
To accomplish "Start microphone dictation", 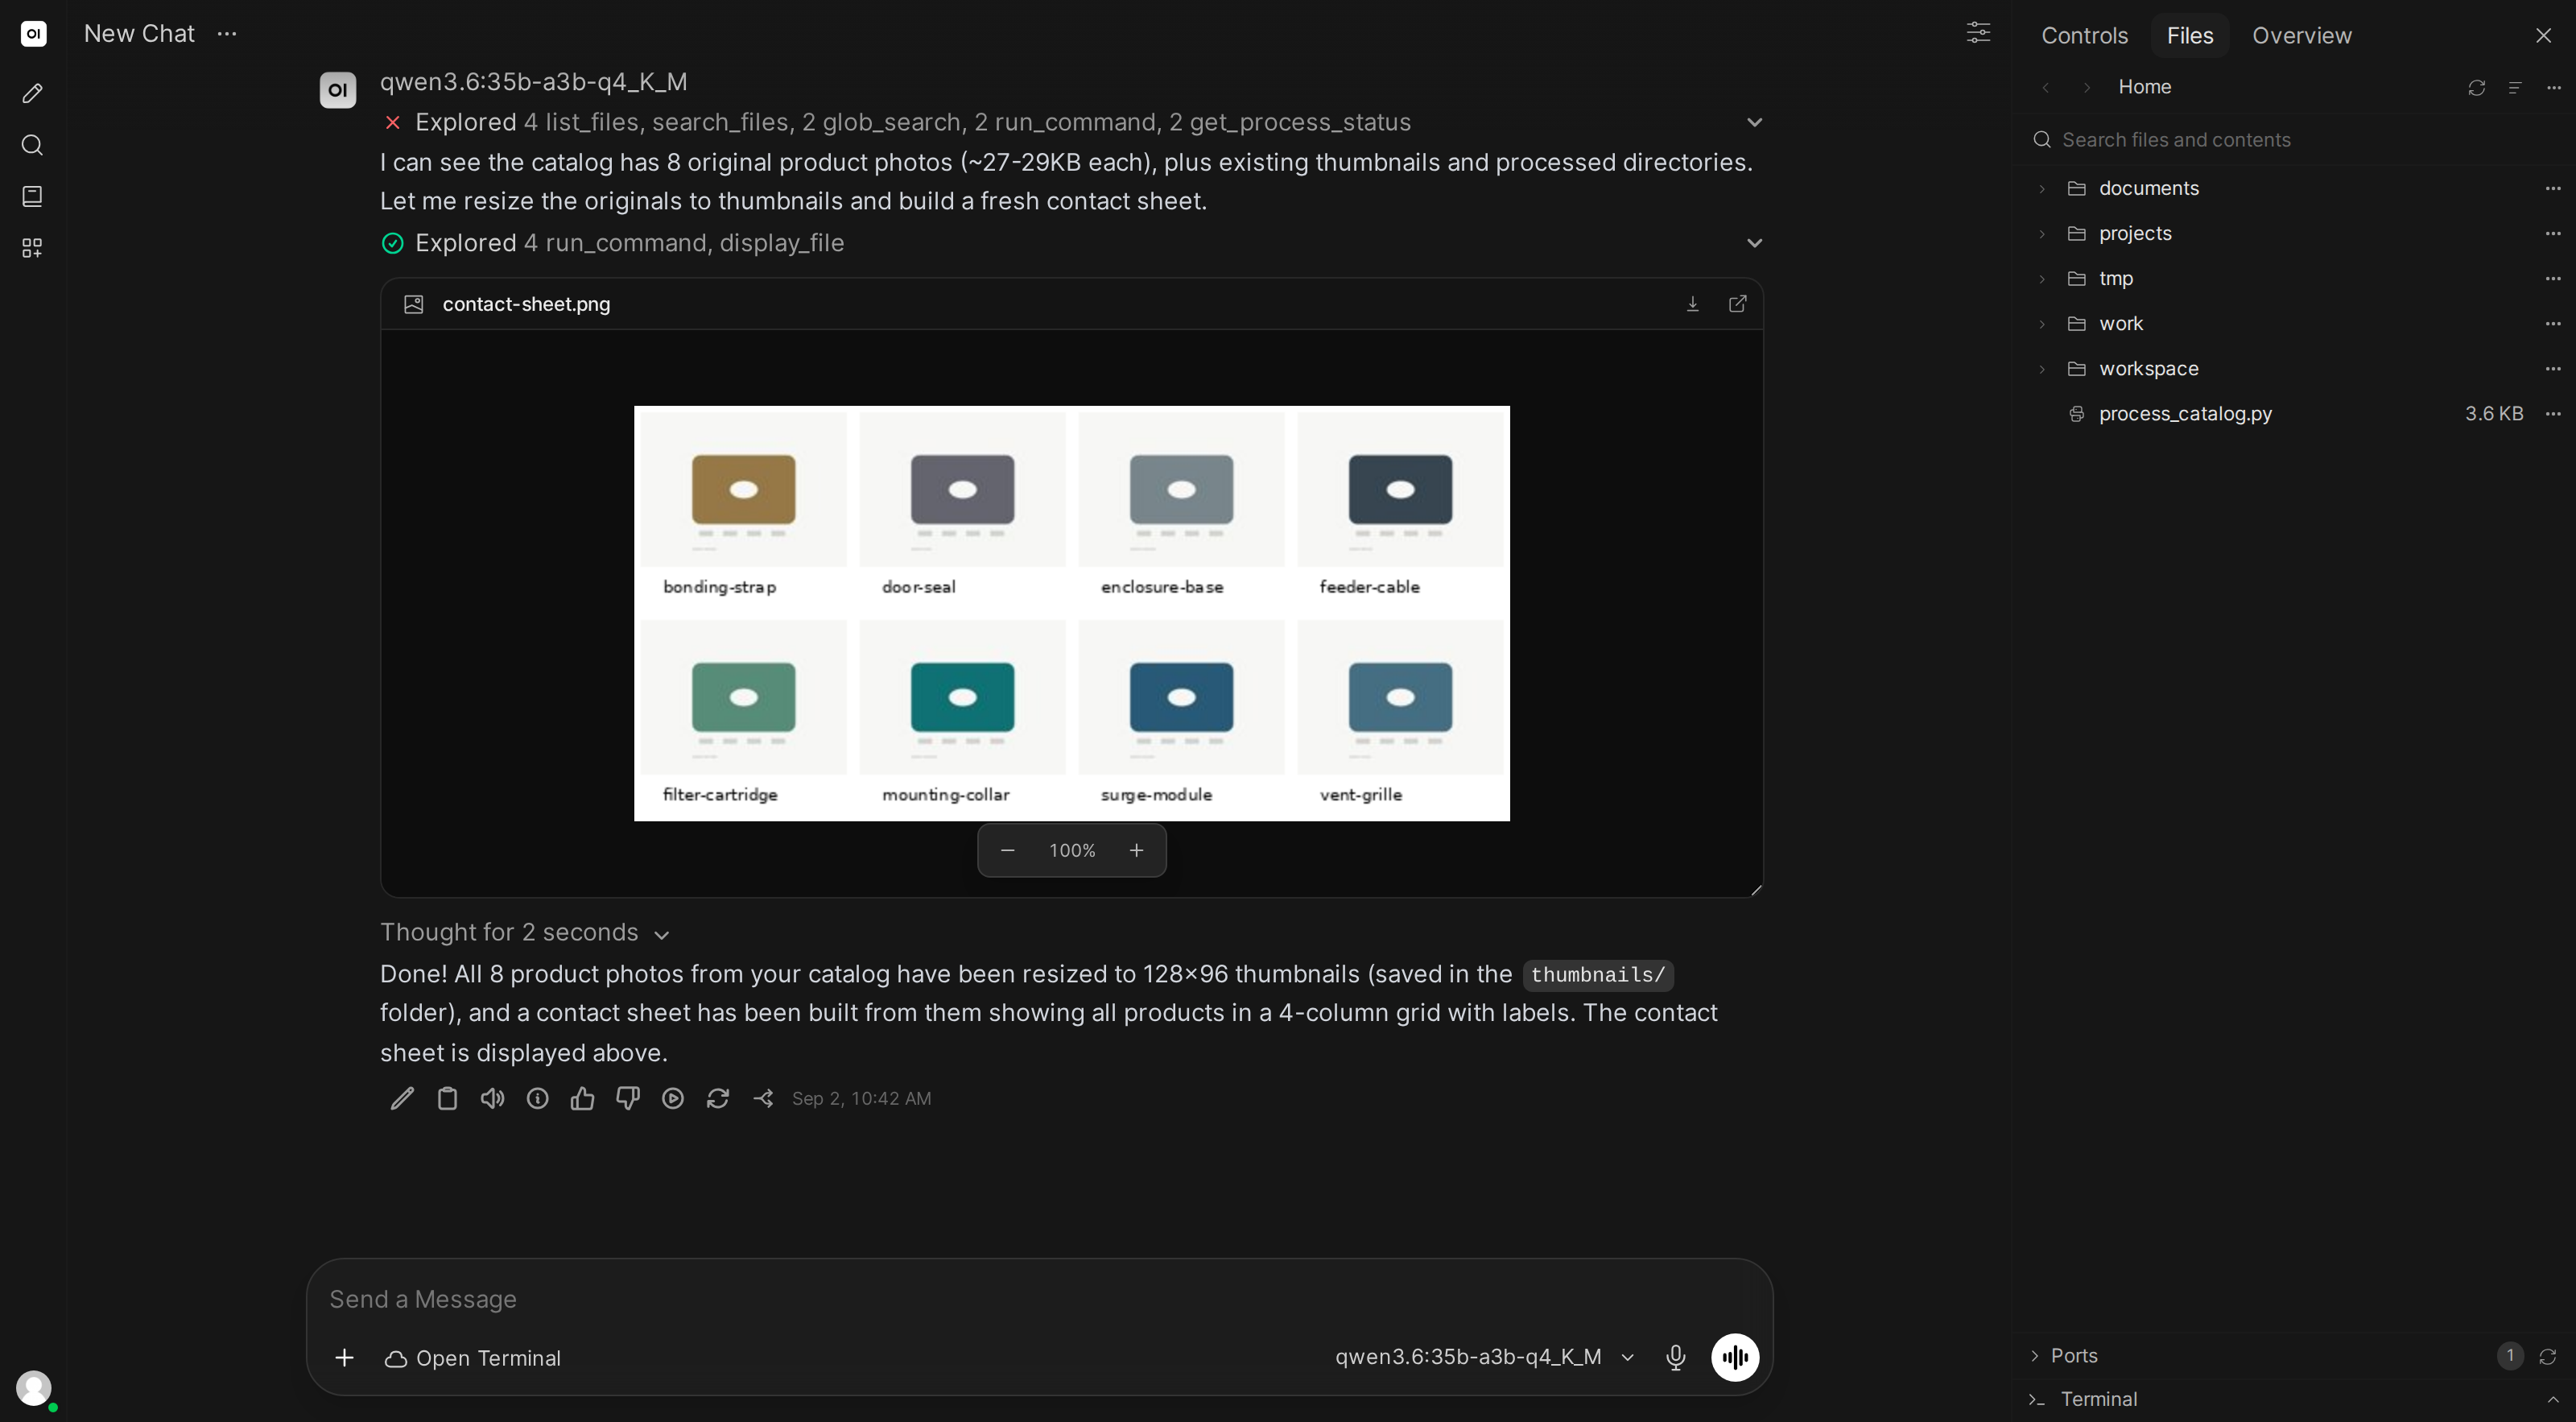I will pyautogui.click(x=1675, y=1357).
